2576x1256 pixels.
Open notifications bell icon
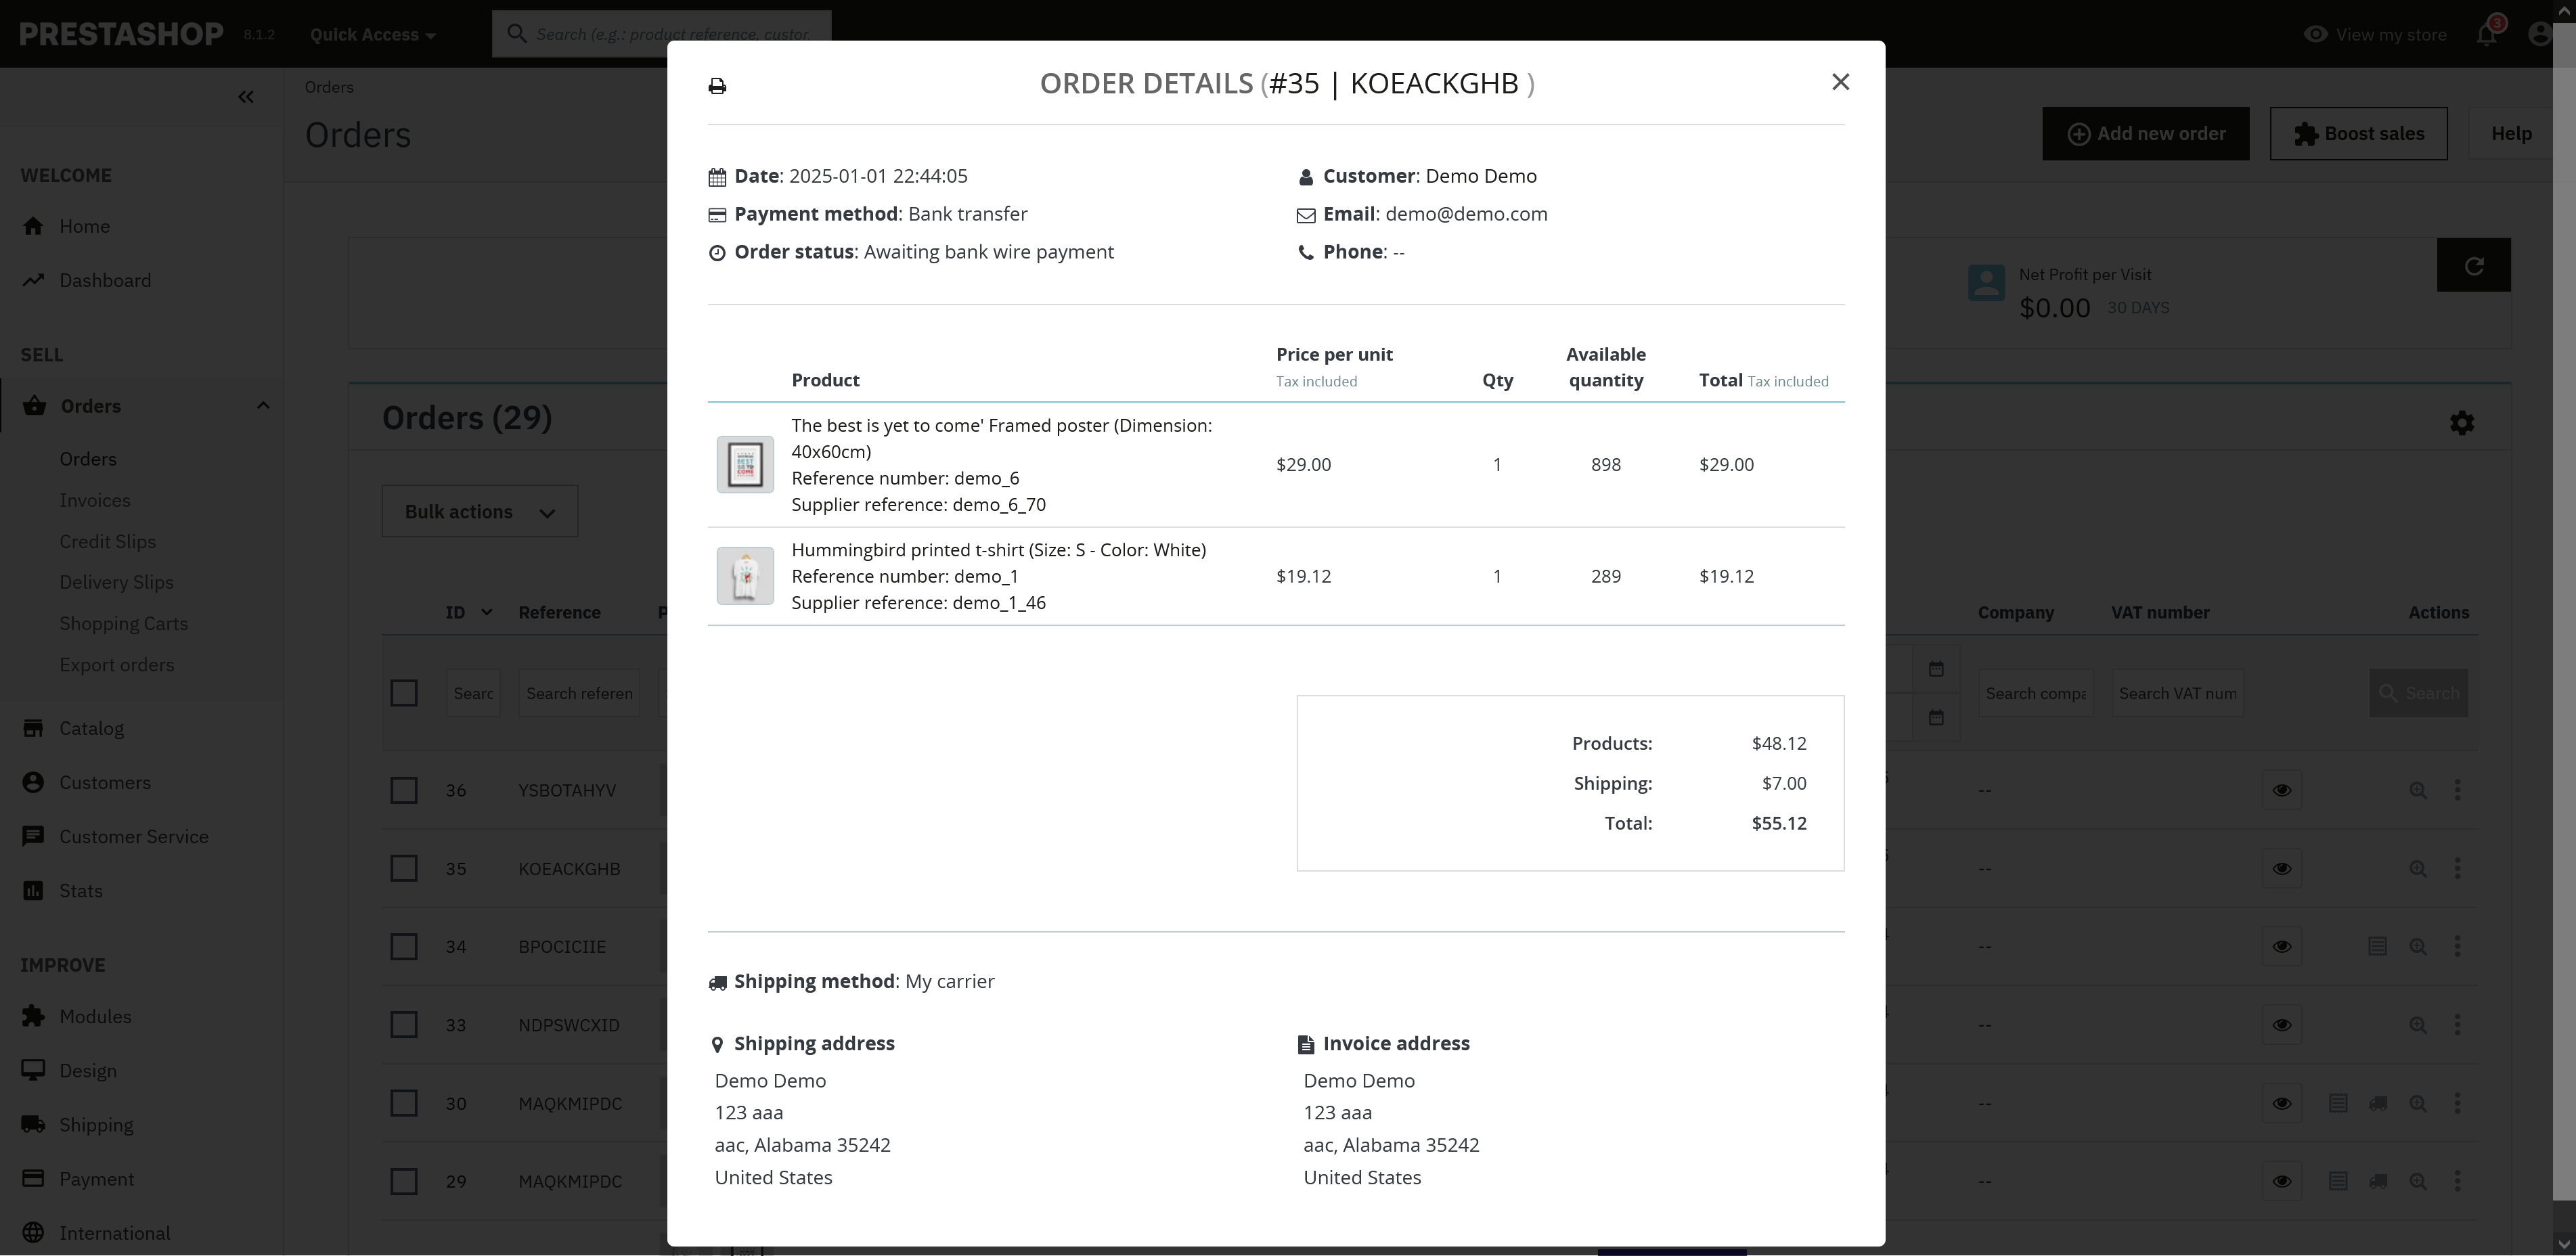(x=2487, y=34)
